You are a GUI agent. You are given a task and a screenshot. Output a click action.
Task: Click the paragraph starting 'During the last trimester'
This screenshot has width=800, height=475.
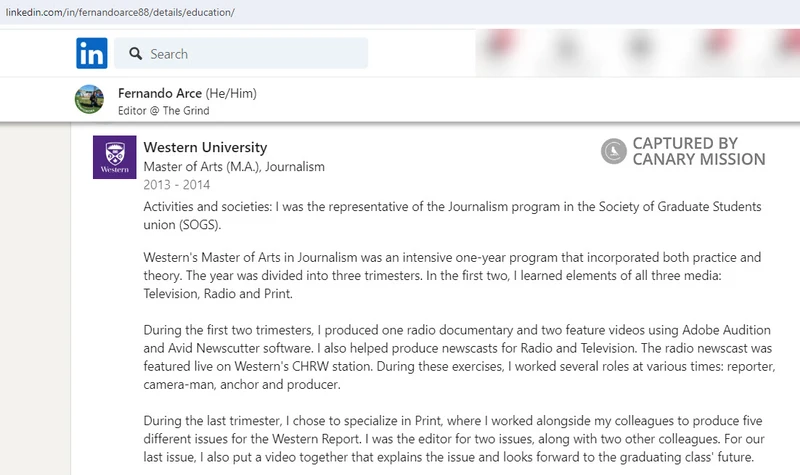454,439
